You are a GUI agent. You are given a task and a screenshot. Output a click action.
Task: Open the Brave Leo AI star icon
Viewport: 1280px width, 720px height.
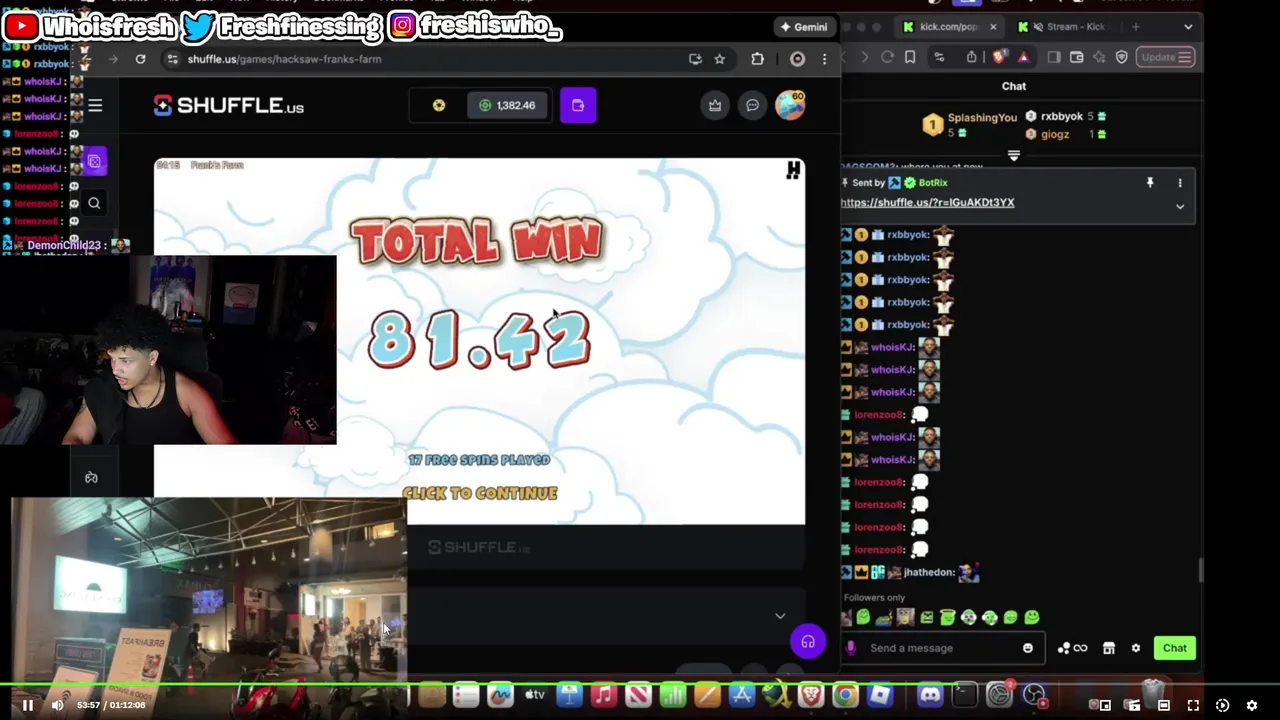tap(1099, 57)
